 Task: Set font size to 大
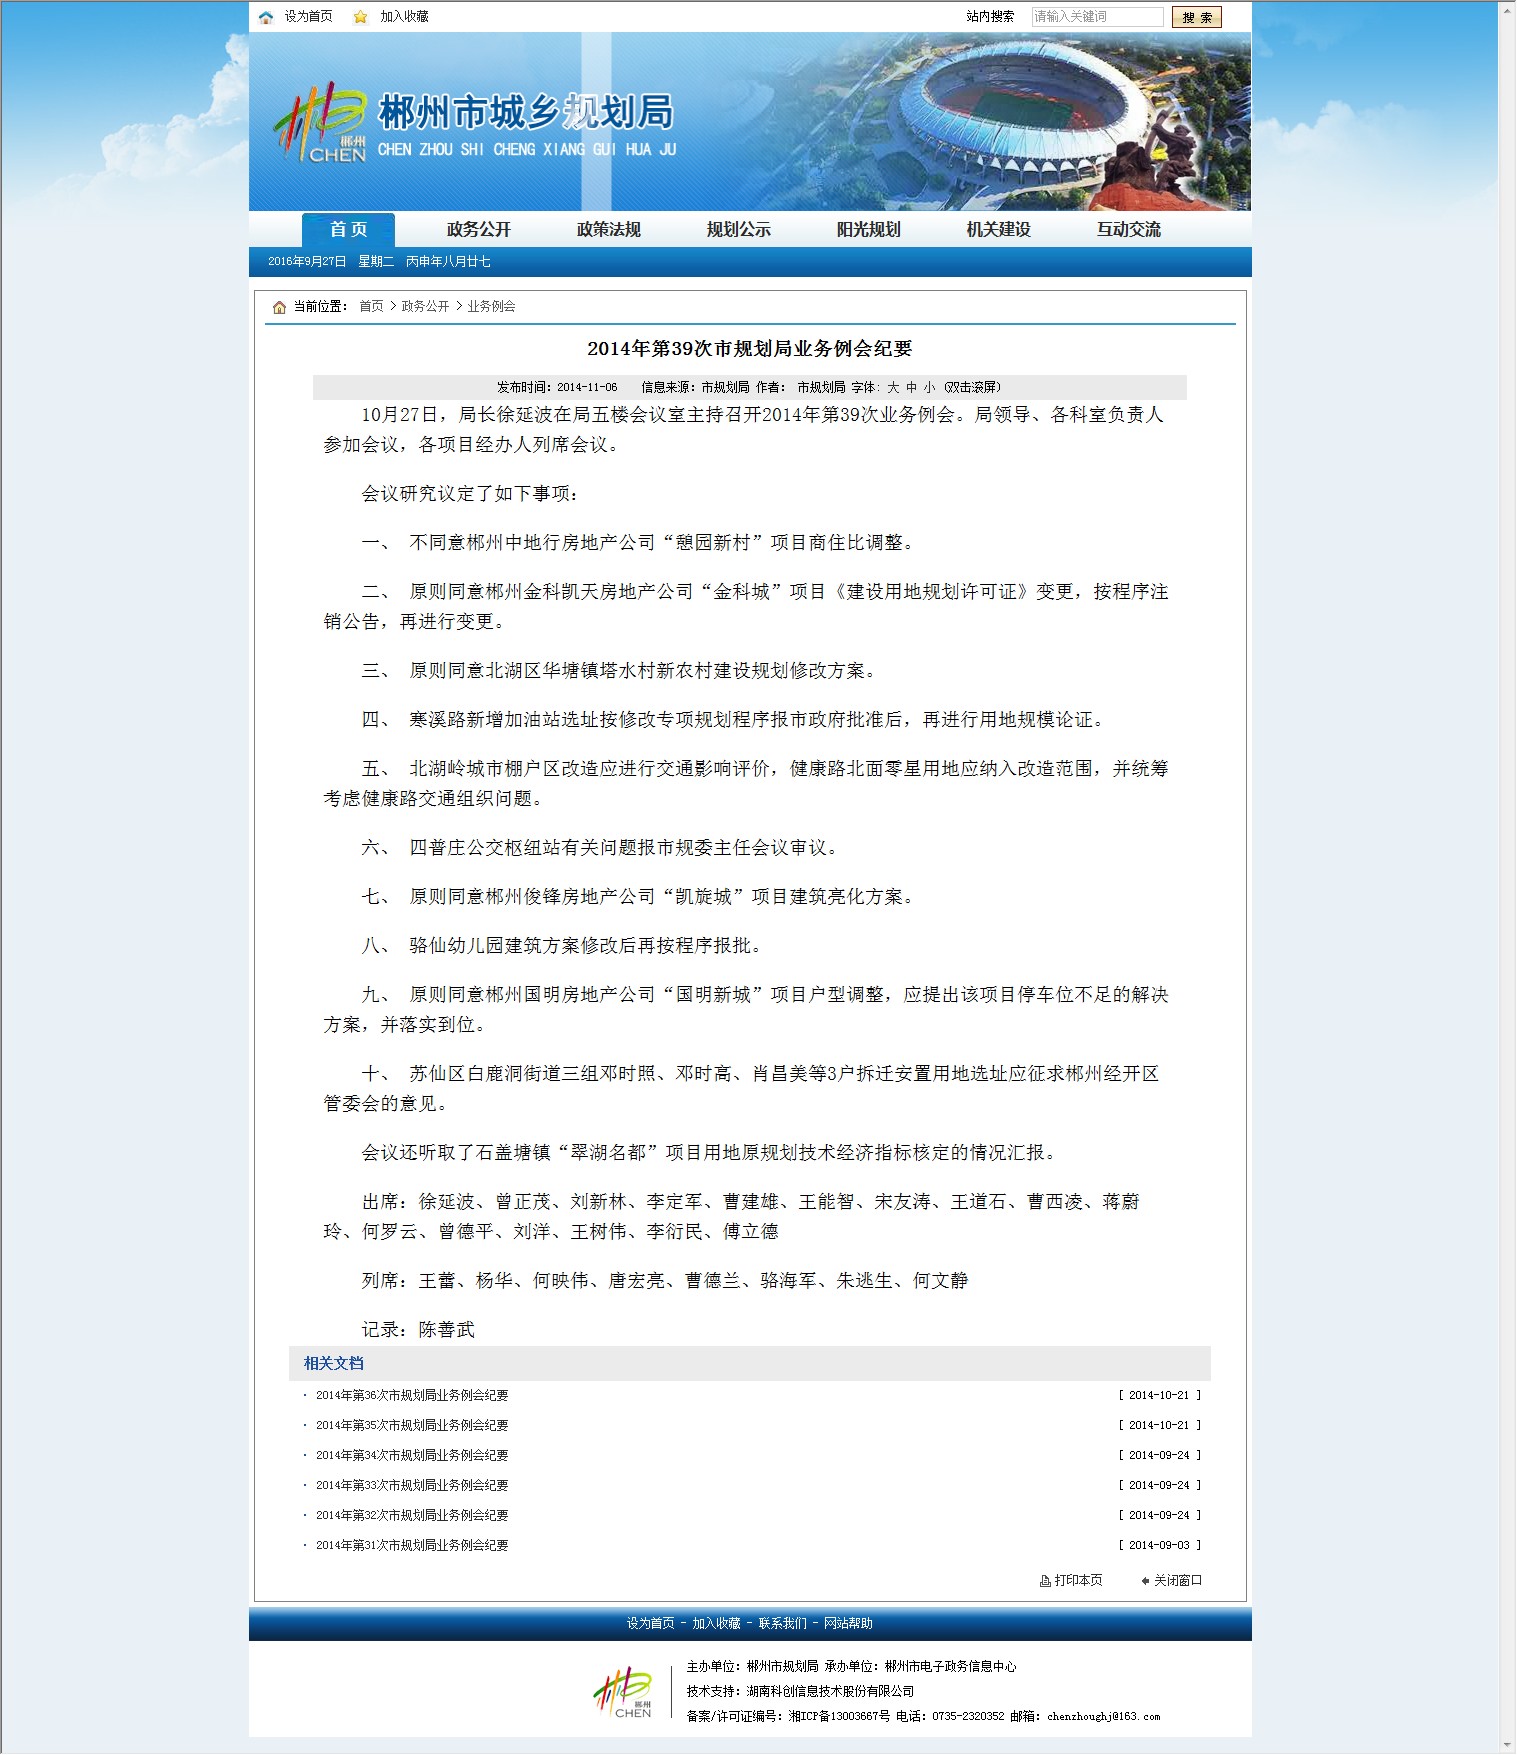[893, 388]
